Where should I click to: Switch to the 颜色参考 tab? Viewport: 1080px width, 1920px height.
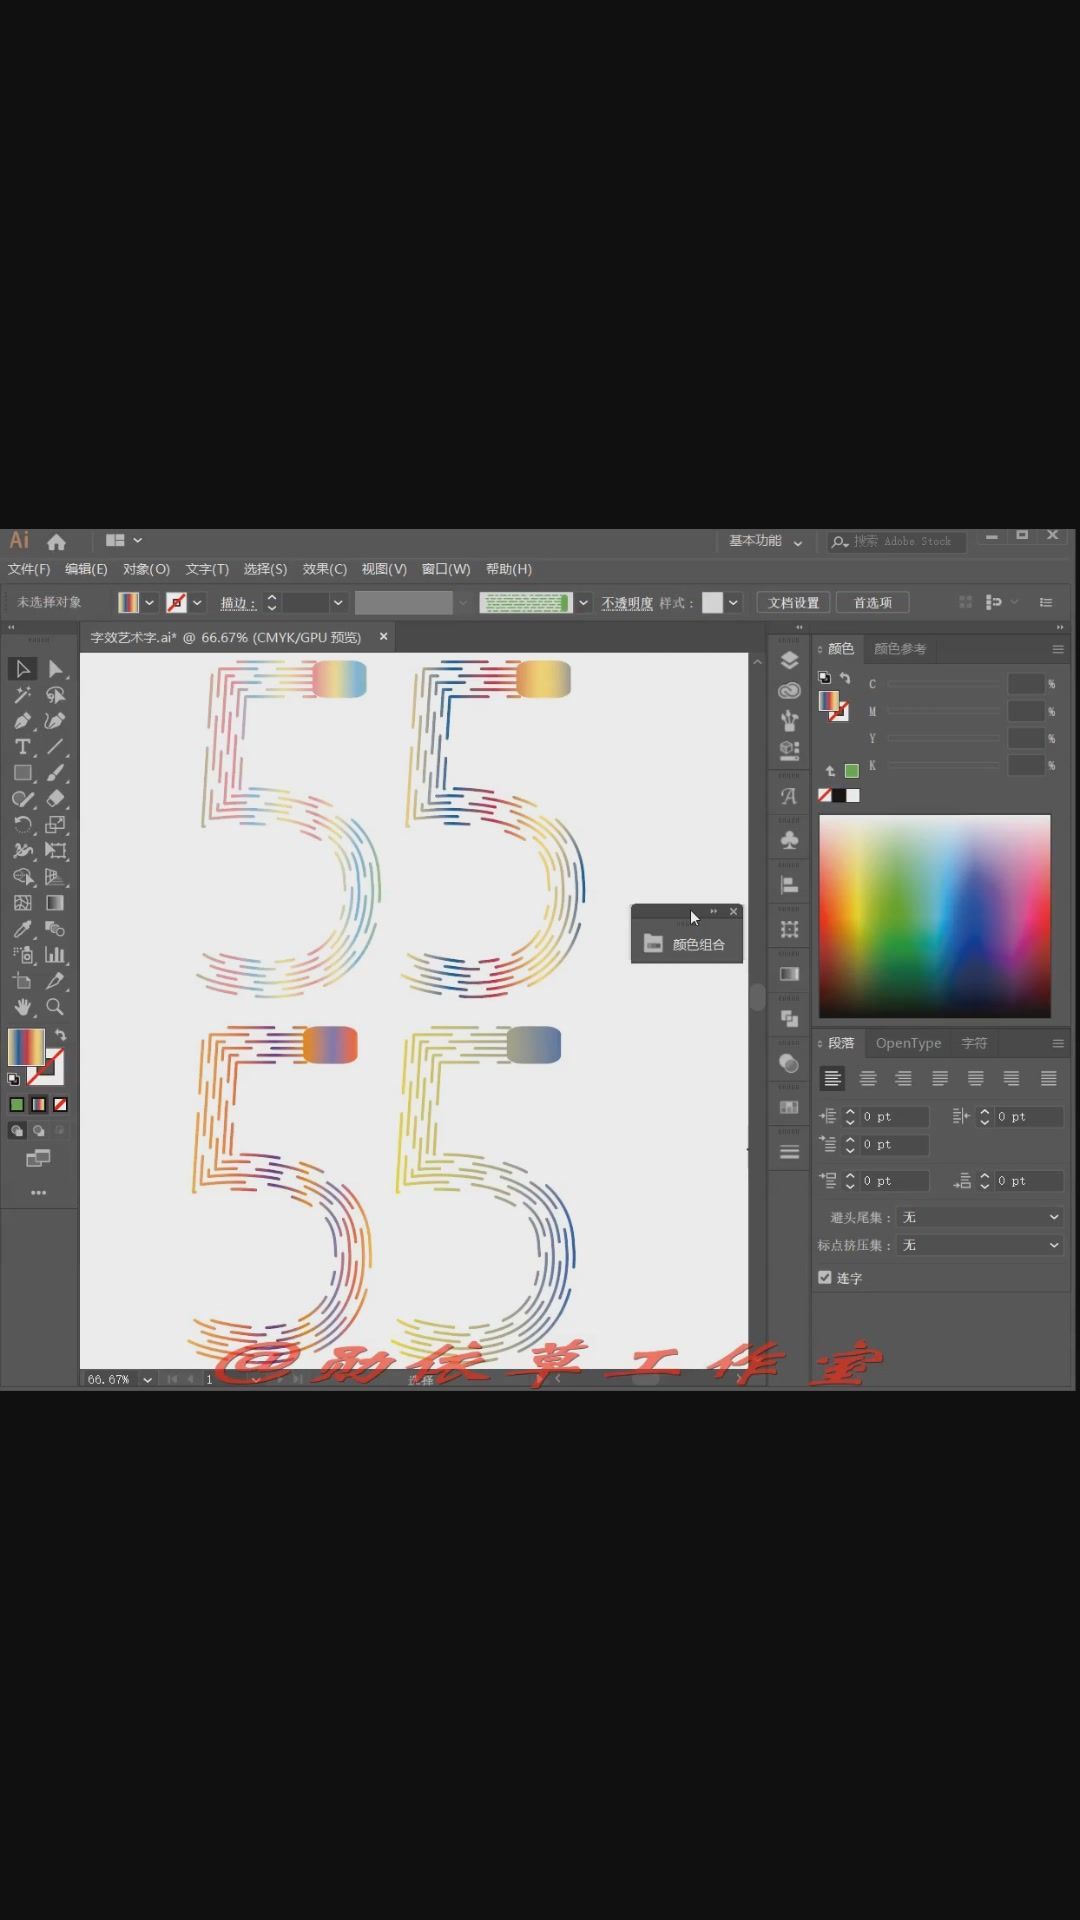click(900, 648)
